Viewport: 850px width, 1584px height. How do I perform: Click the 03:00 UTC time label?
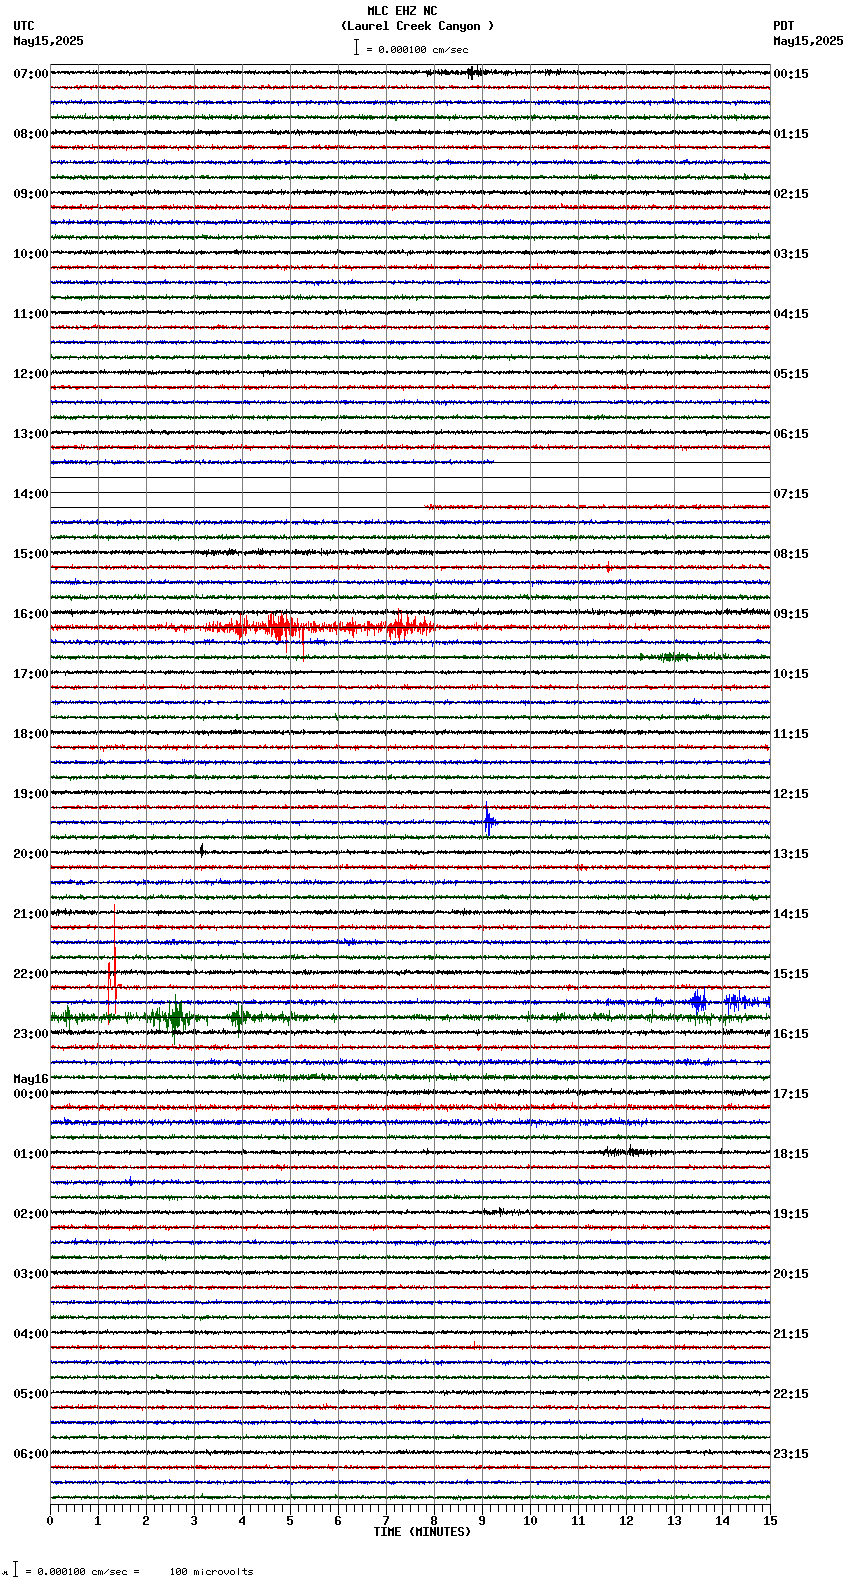pos(31,1274)
